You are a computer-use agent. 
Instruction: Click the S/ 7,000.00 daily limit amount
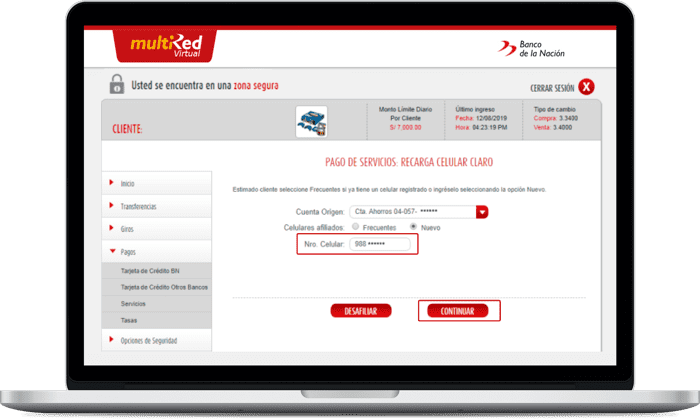405,127
